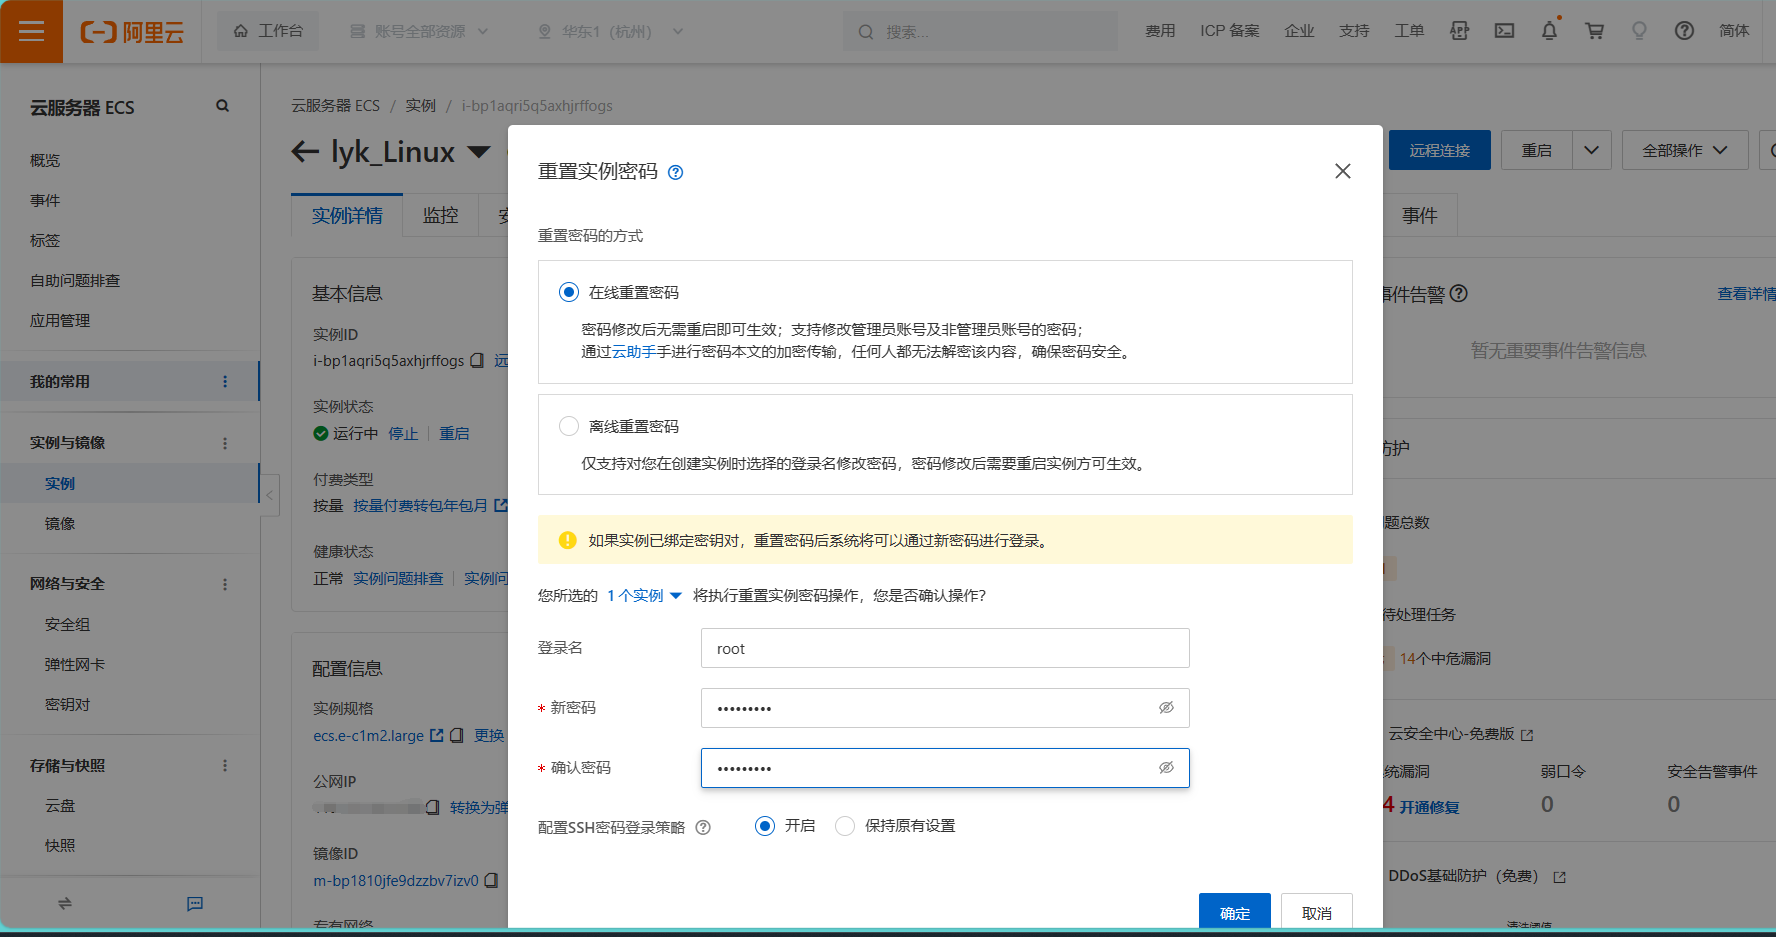Open the 费用 top menu
Viewport: 1776px width, 937px height.
(x=1160, y=31)
